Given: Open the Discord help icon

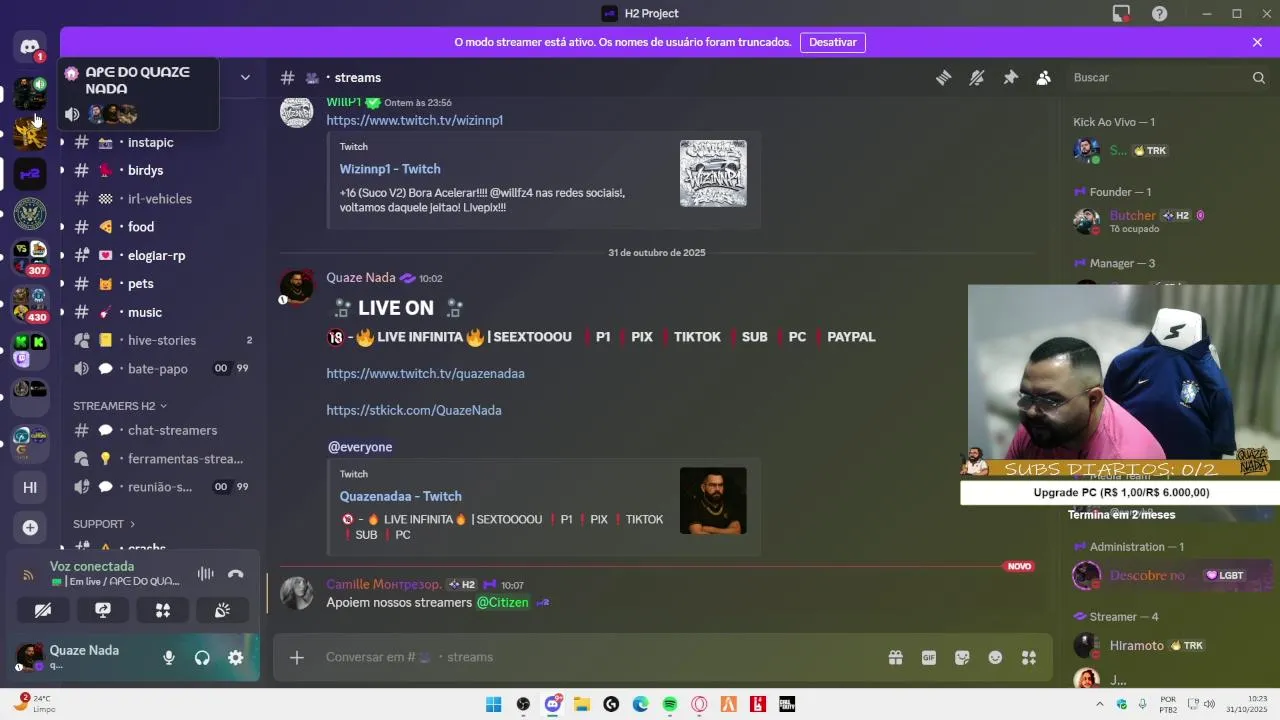Looking at the screenshot, I should pyautogui.click(x=1159, y=13).
